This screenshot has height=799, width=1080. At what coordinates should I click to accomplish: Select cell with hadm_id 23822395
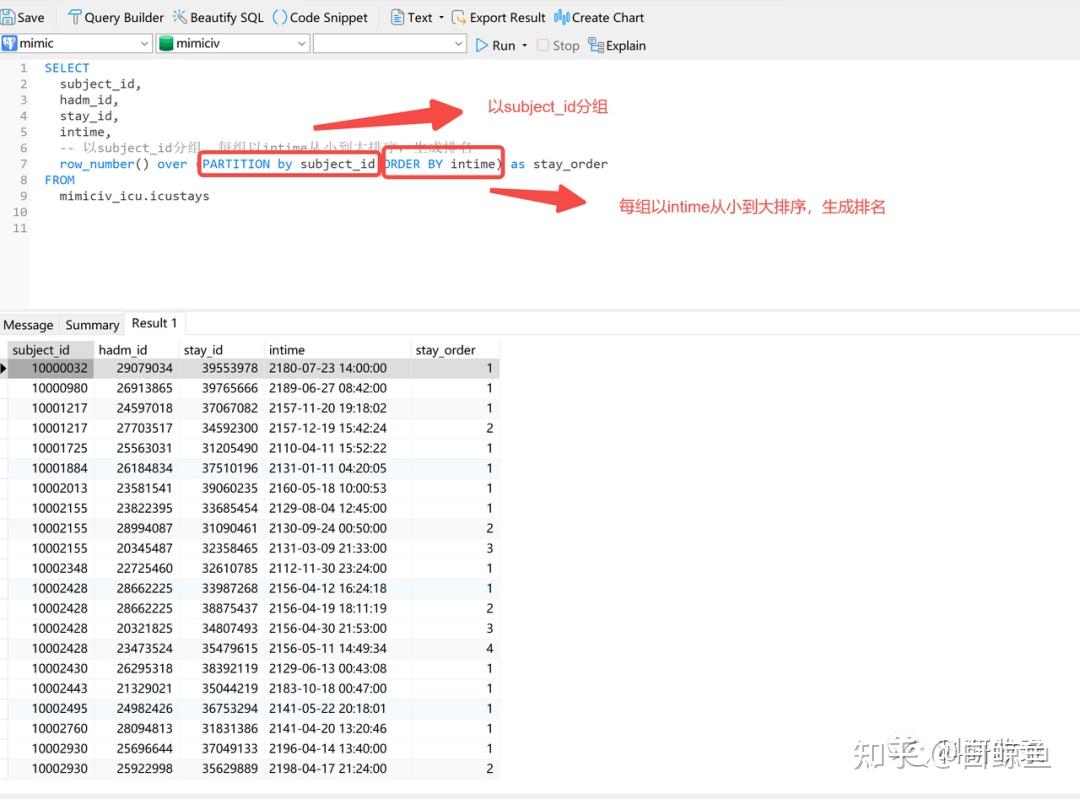coord(136,508)
